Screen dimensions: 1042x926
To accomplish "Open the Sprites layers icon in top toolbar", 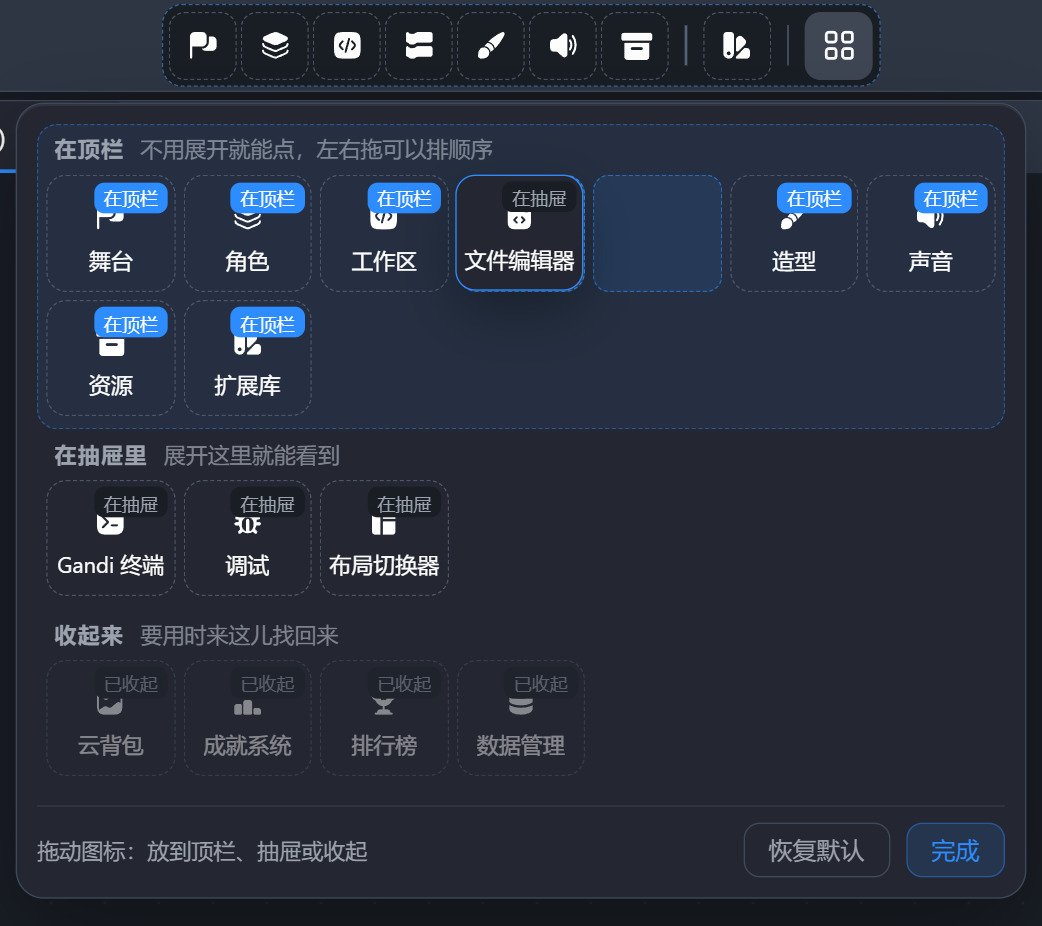I will [275, 46].
